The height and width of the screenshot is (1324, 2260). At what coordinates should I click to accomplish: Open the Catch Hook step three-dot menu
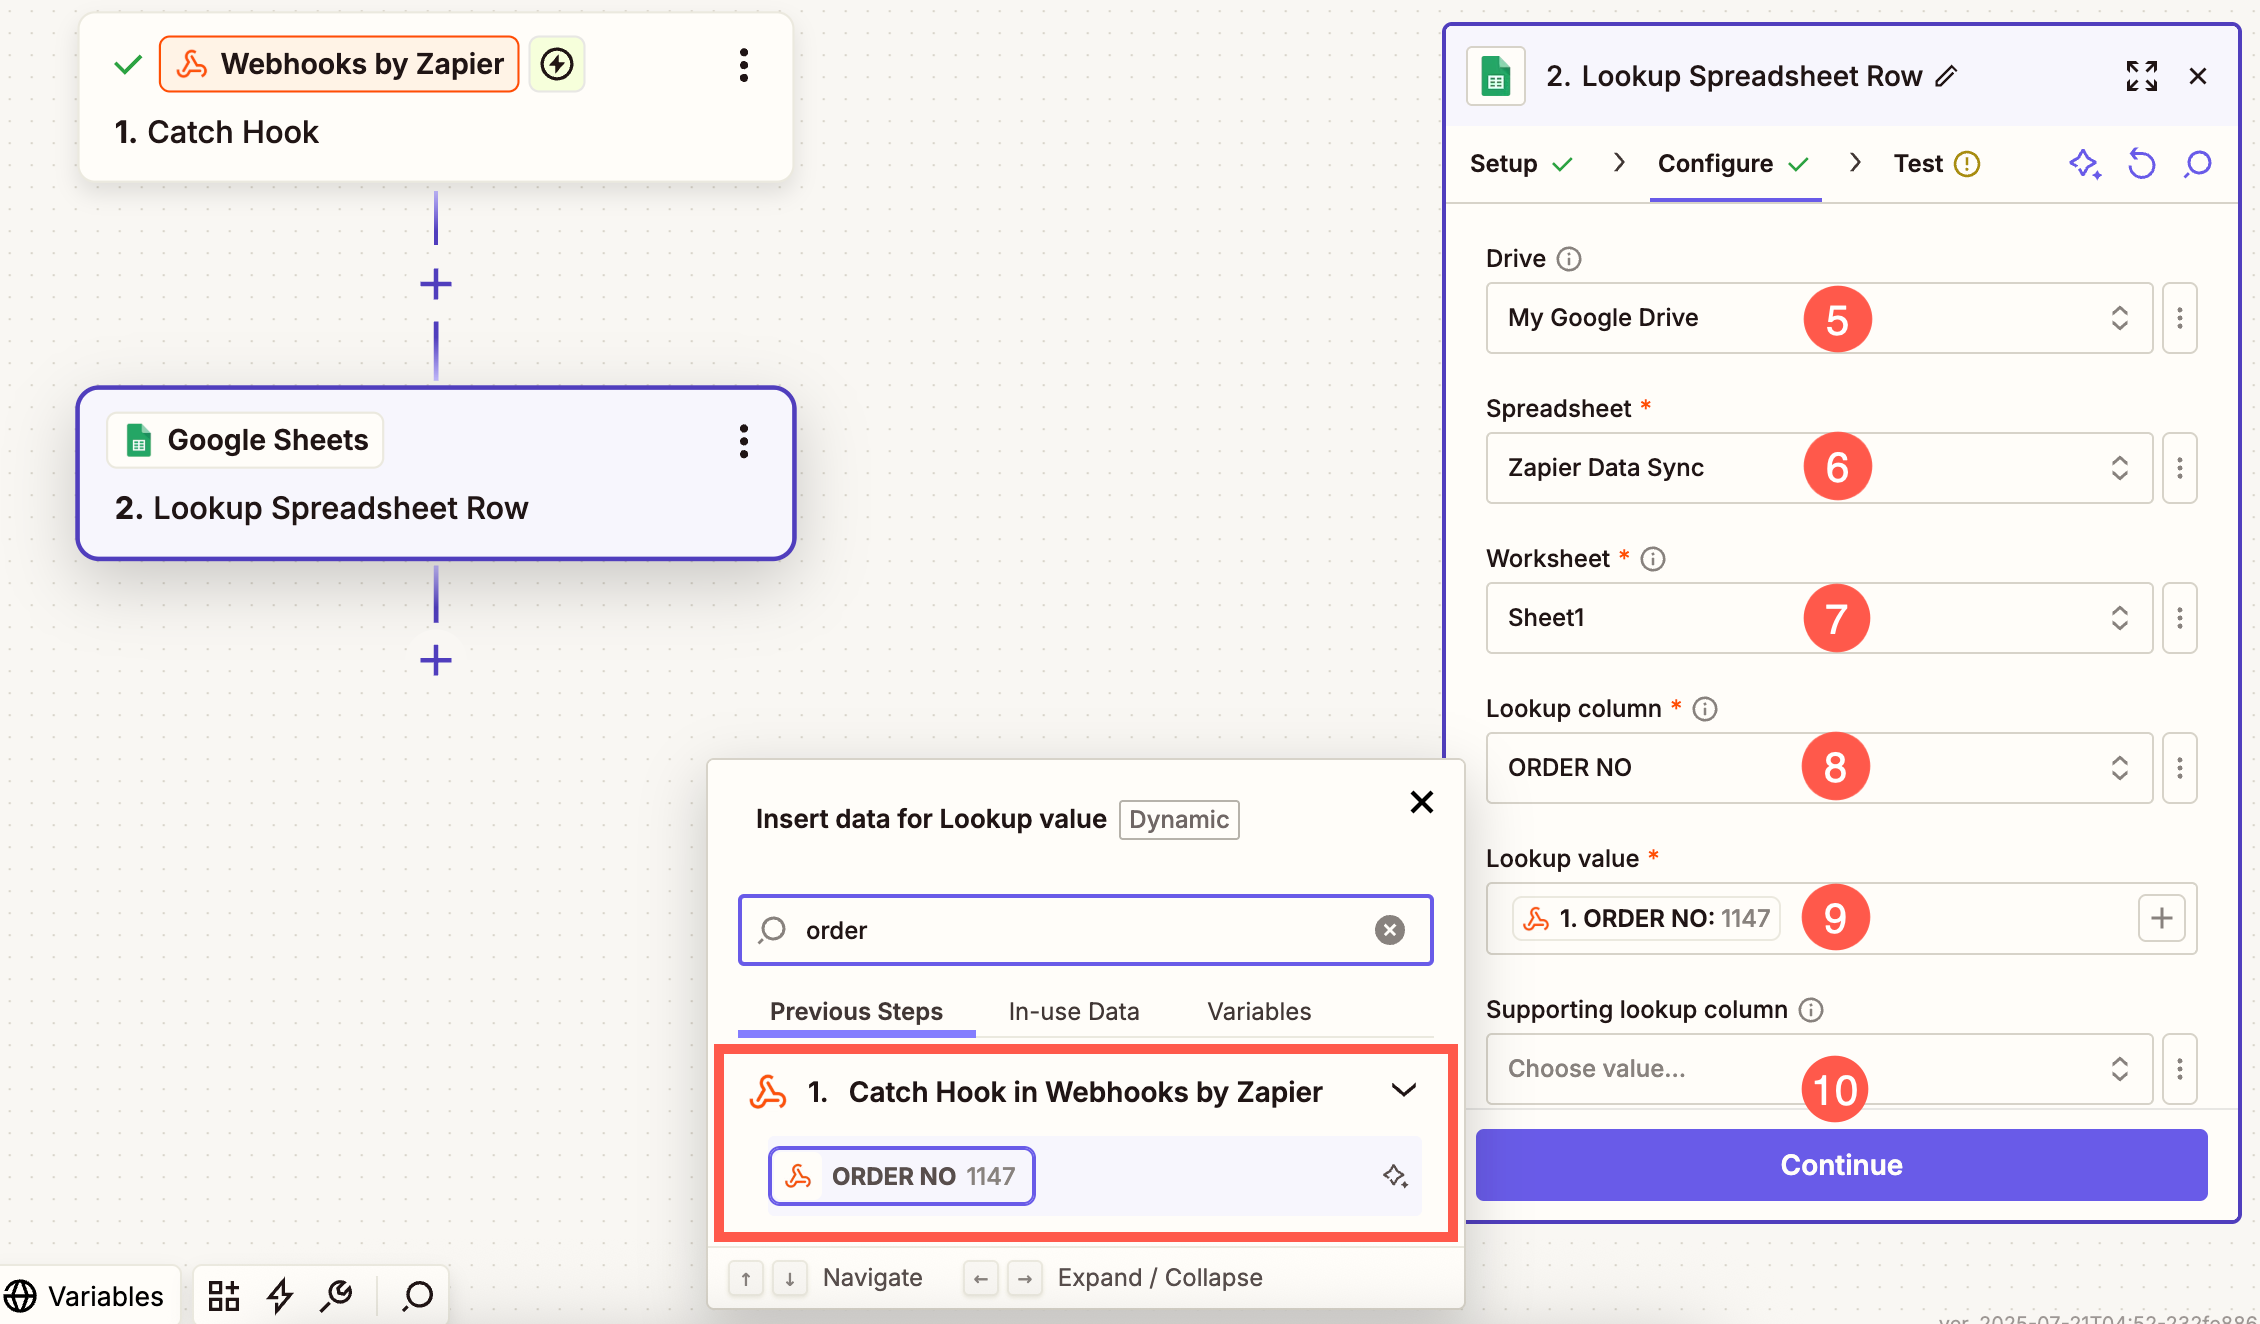click(743, 65)
